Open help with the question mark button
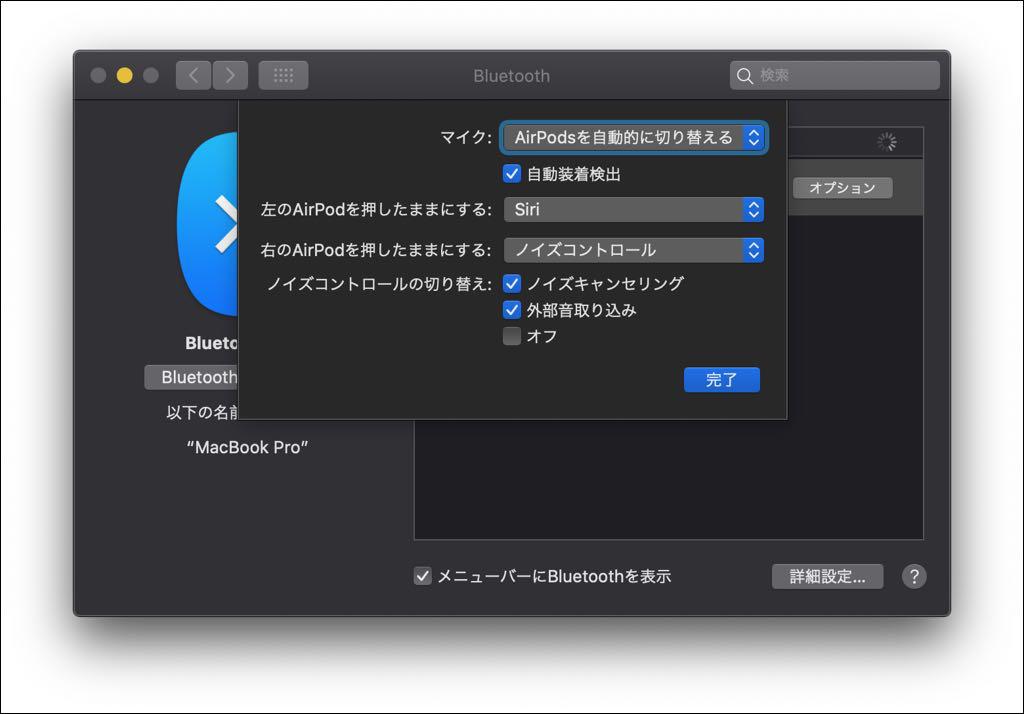 [x=914, y=576]
